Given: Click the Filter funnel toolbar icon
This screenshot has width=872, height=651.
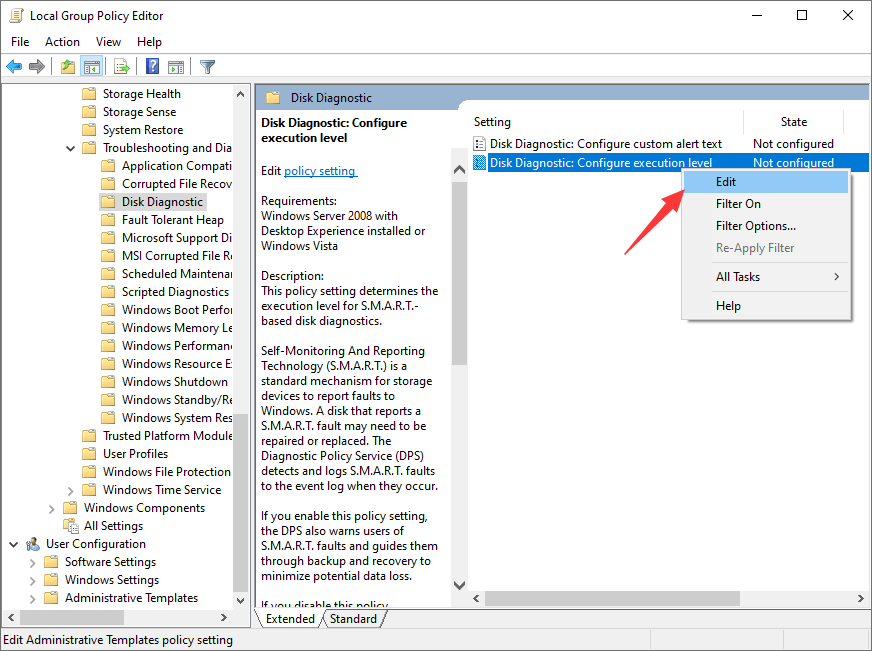Looking at the screenshot, I should tap(207, 67).
